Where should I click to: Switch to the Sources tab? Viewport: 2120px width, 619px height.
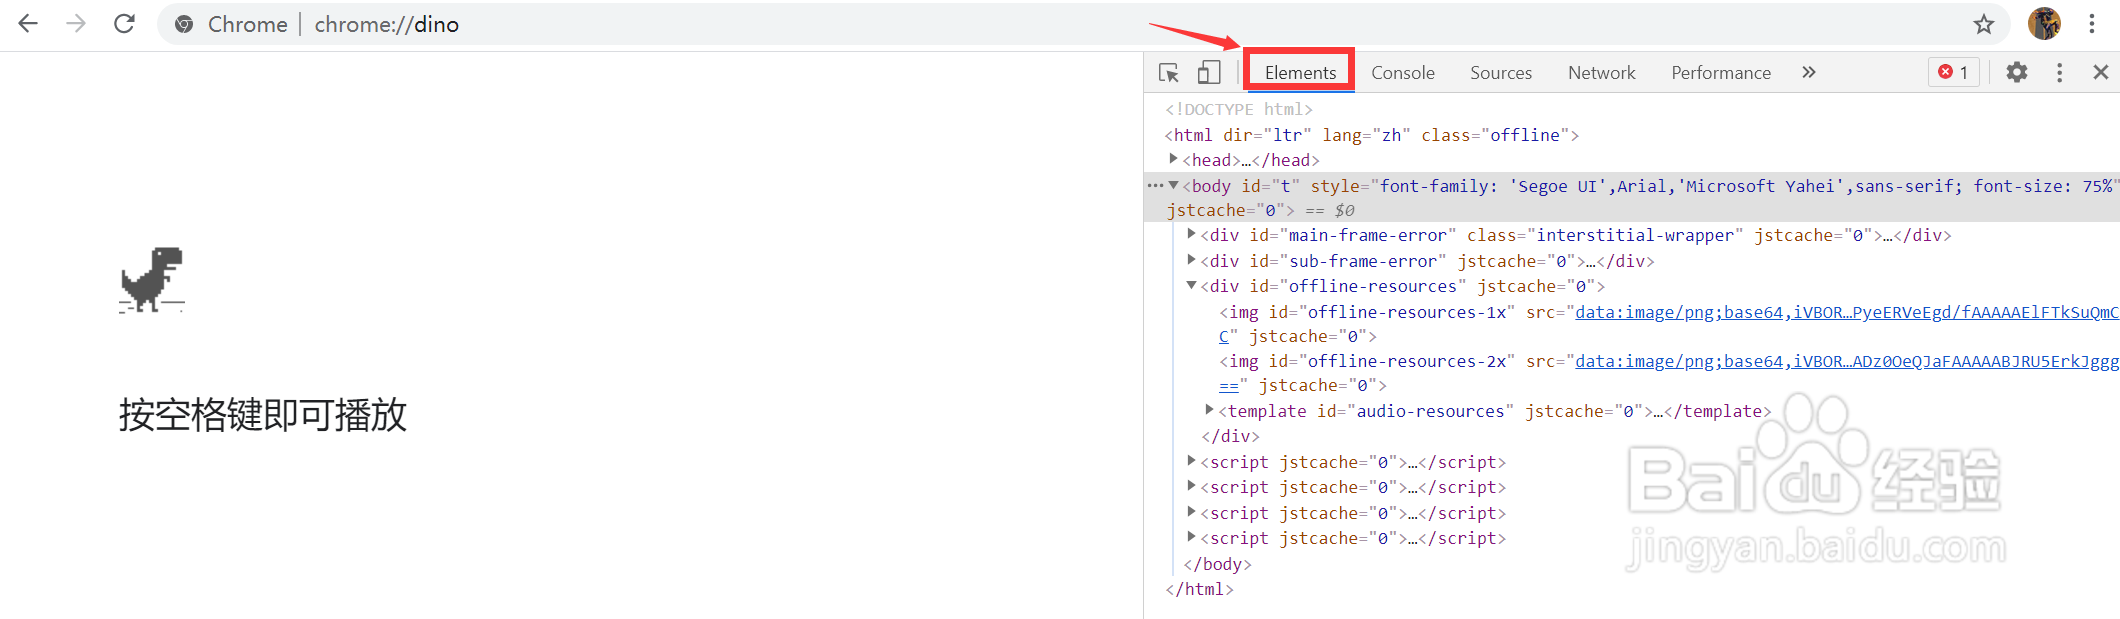point(1501,72)
